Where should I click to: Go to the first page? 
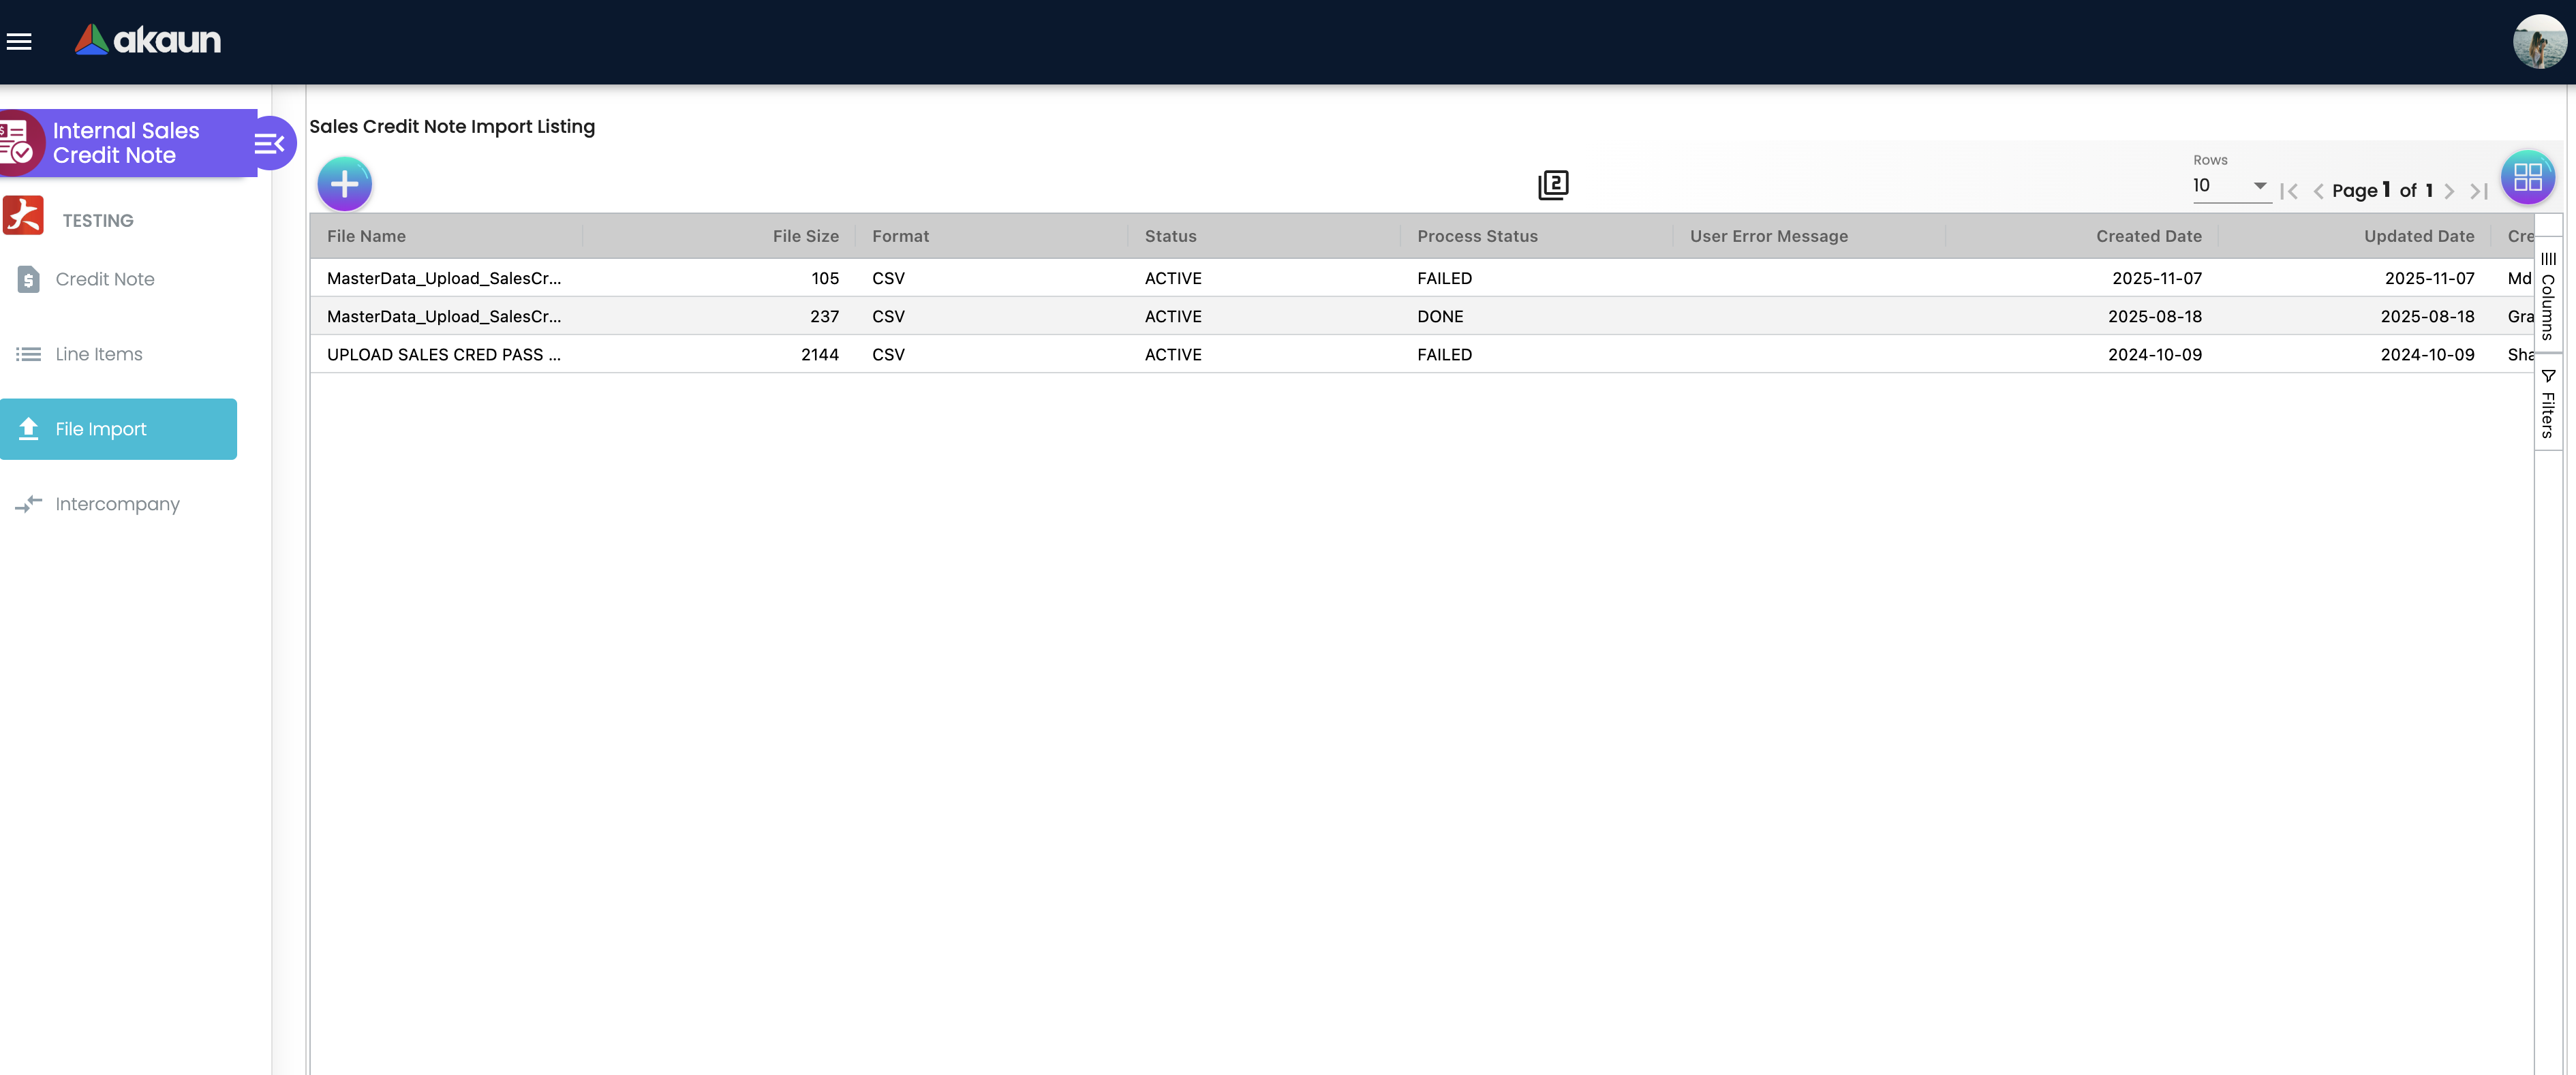coord(2289,191)
